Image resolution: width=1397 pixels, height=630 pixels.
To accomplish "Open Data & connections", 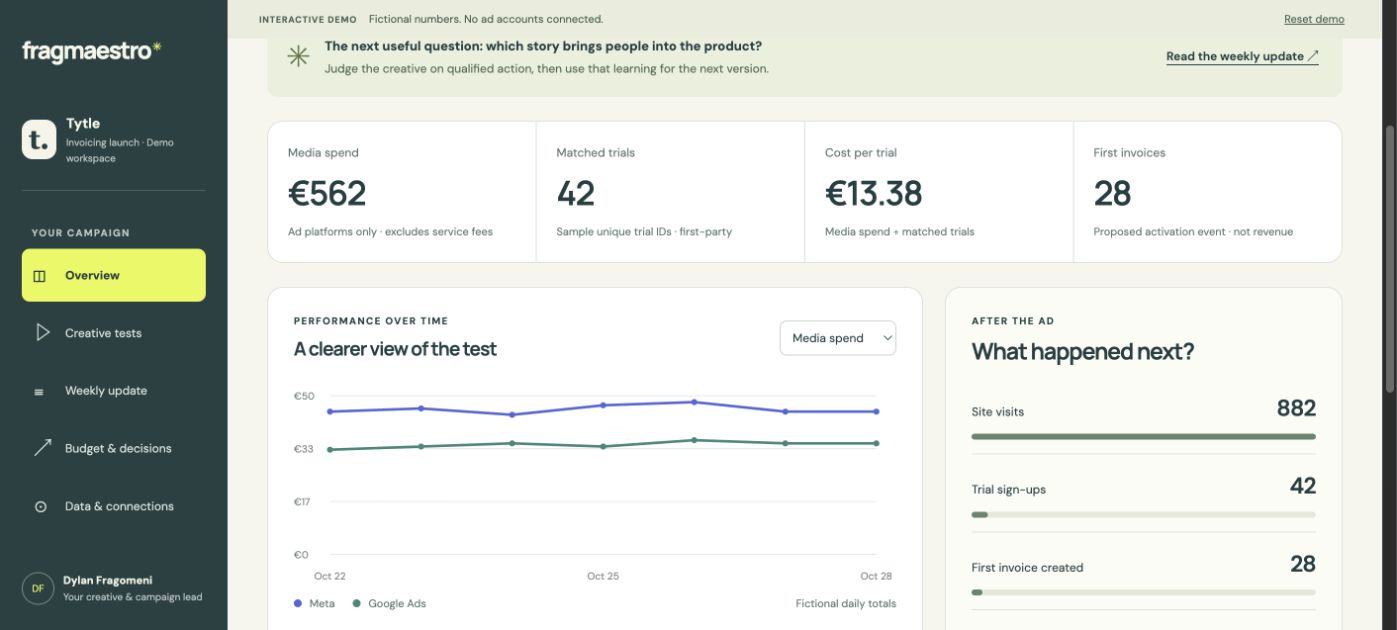I will 114,506.
